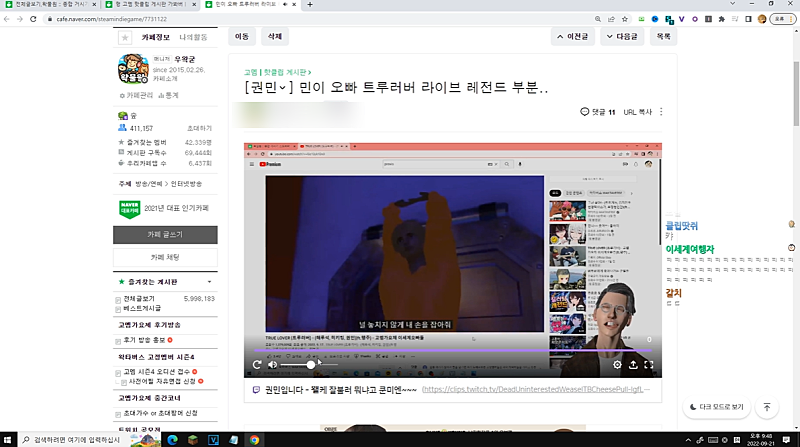
Task: Click the green extension icon in toolbar
Action: click(641, 19)
